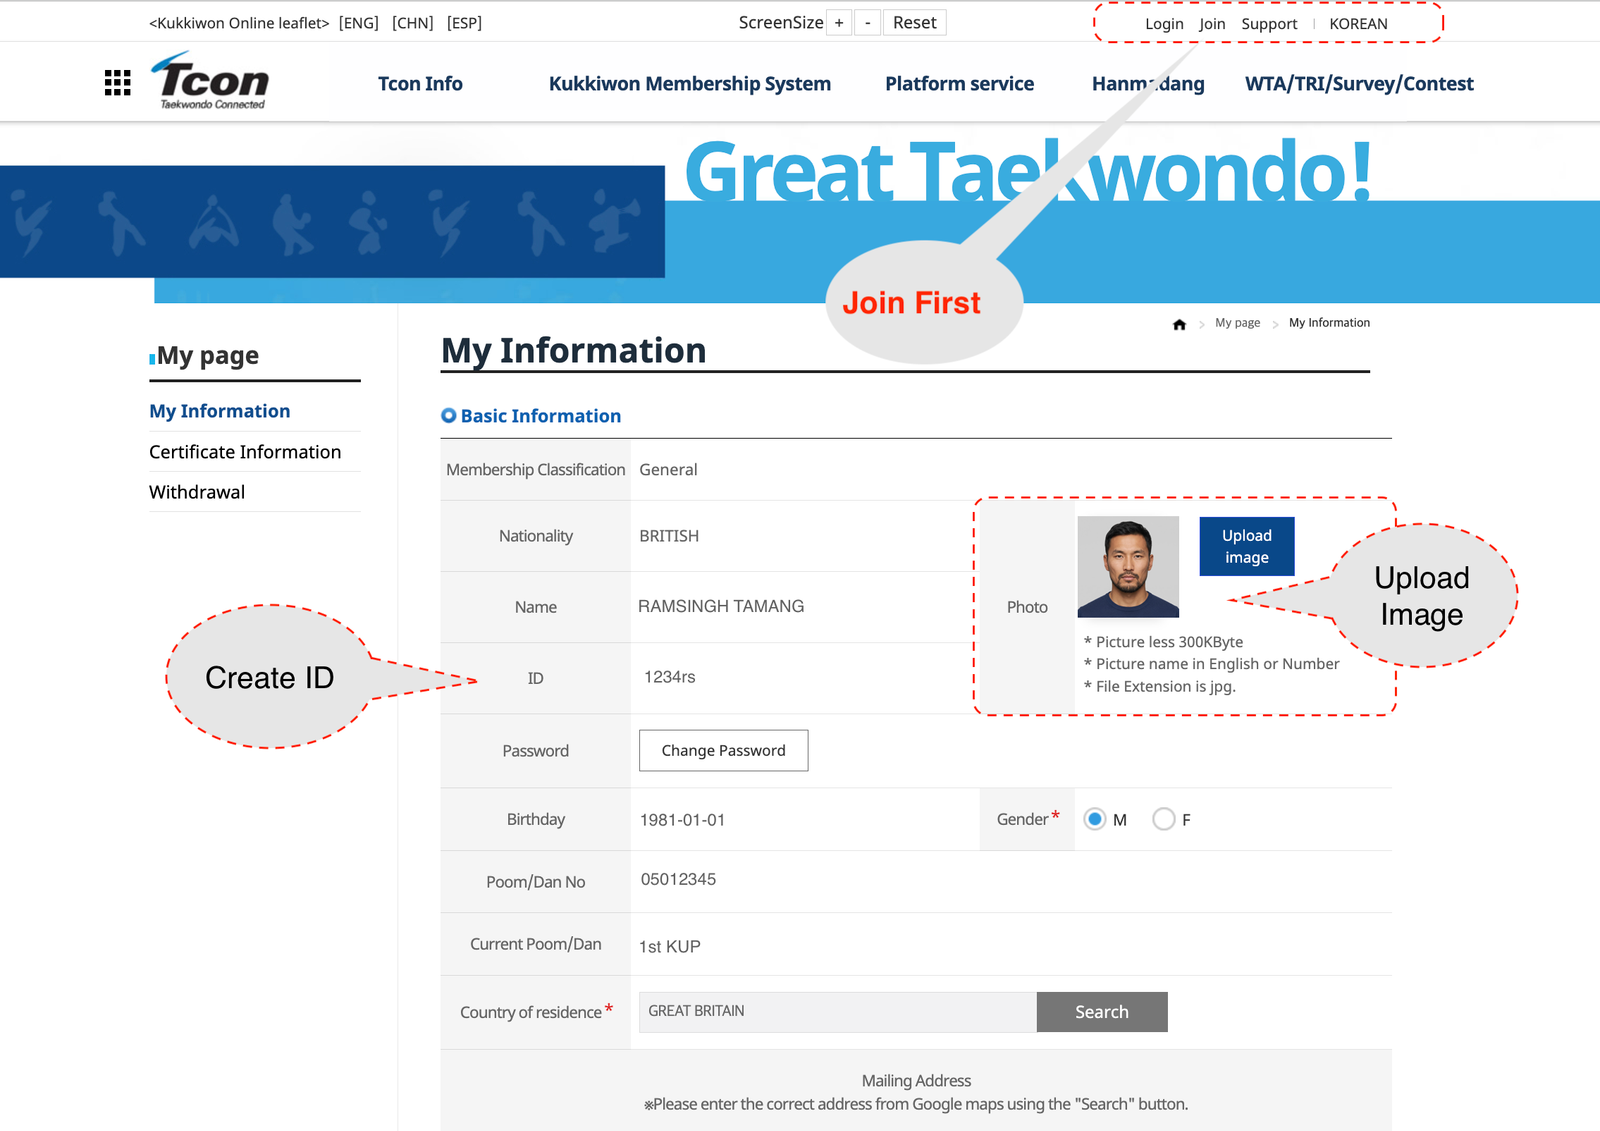Image resolution: width=1600 pixels, height=1131 pixels.
Task: Click the Basic Information section heading
Action: (540, 416)
